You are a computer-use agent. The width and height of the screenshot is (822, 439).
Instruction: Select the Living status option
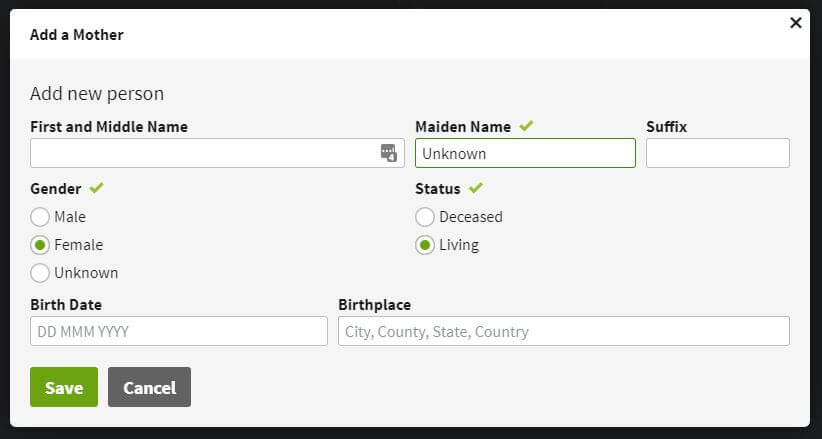tap(425, 245)
